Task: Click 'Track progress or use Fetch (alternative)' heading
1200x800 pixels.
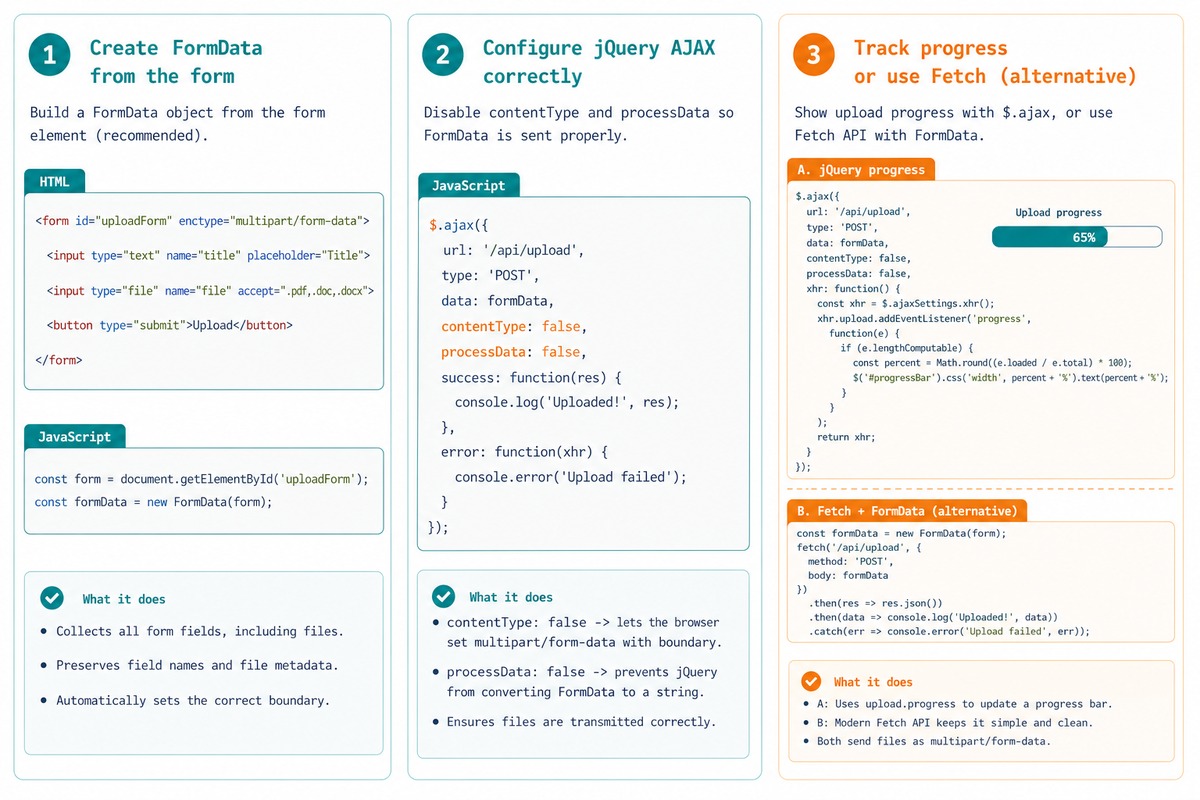Action: 995,61
